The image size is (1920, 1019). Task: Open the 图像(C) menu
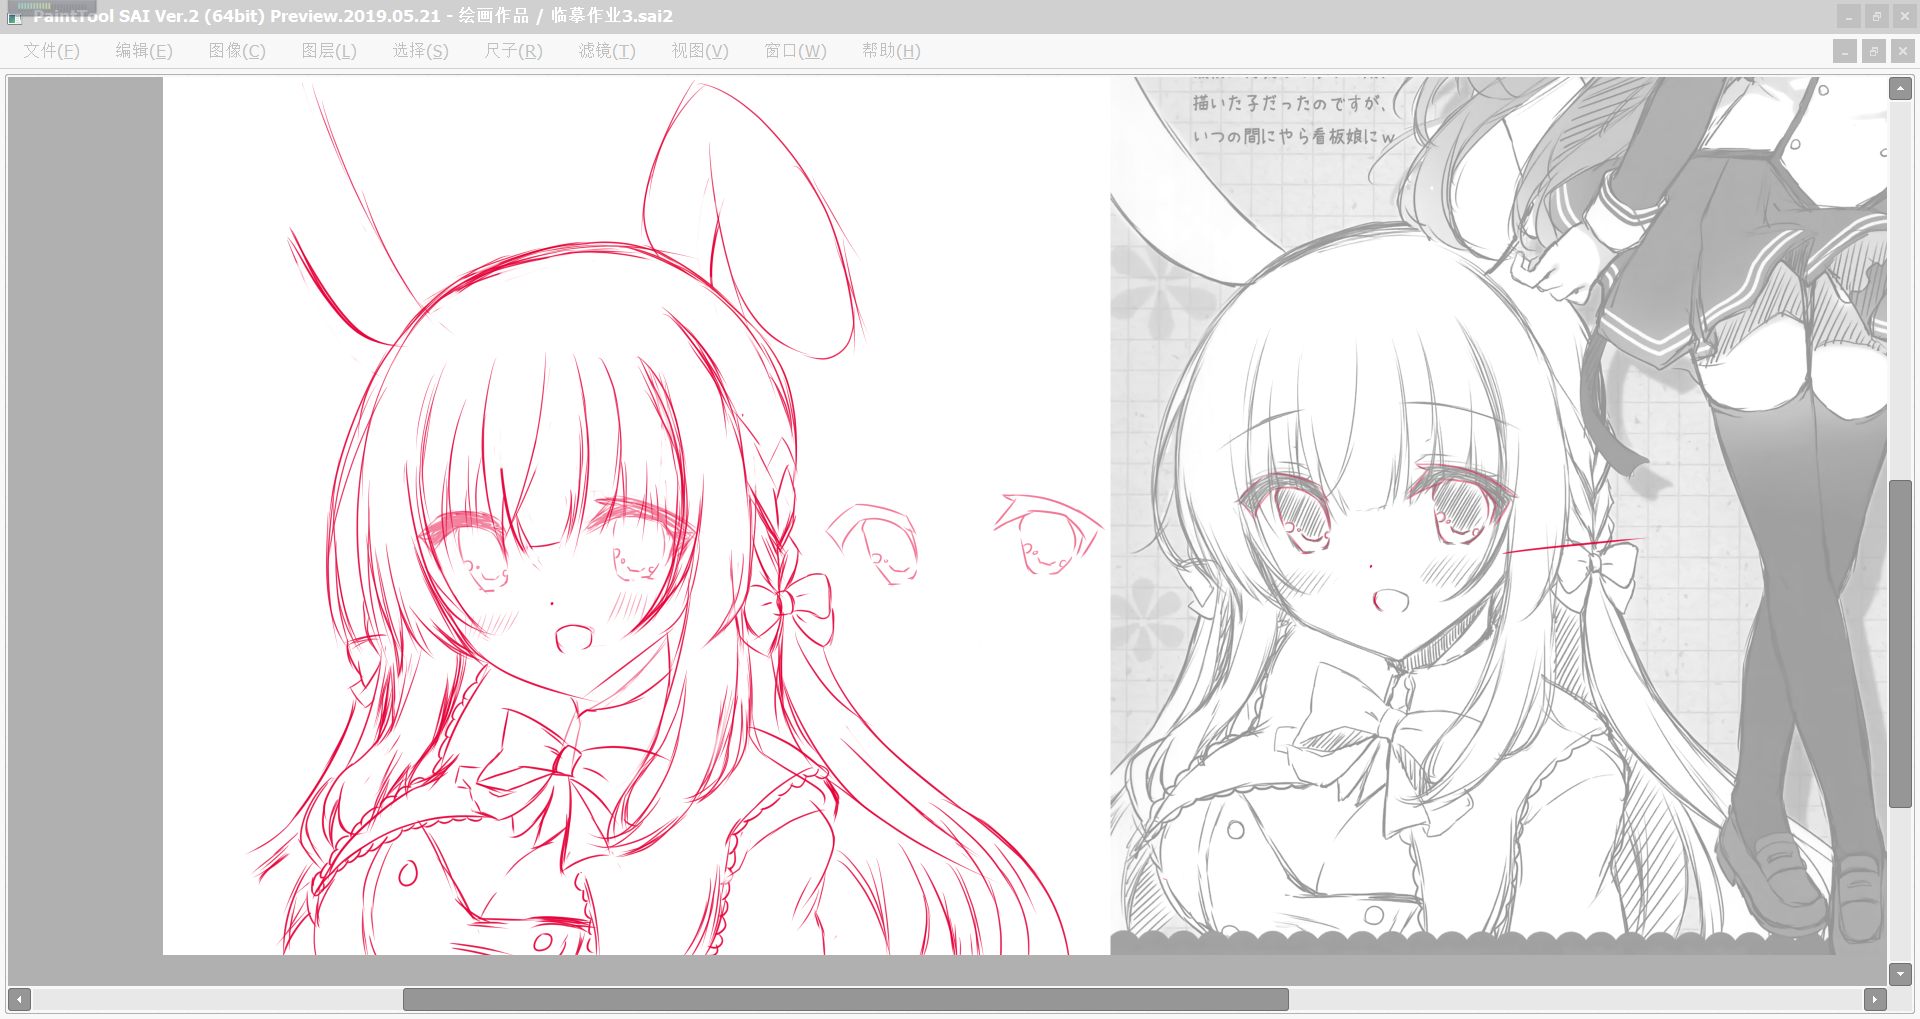point(237,51)
